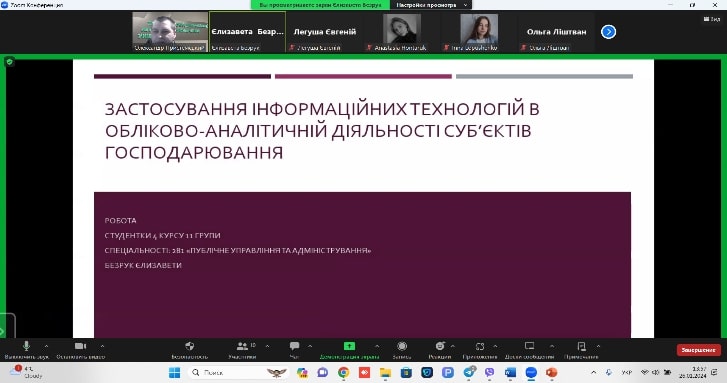Screen dimensions: 727x383
Task: Open File Explorer from taskbar
Action: click(385, 372)
